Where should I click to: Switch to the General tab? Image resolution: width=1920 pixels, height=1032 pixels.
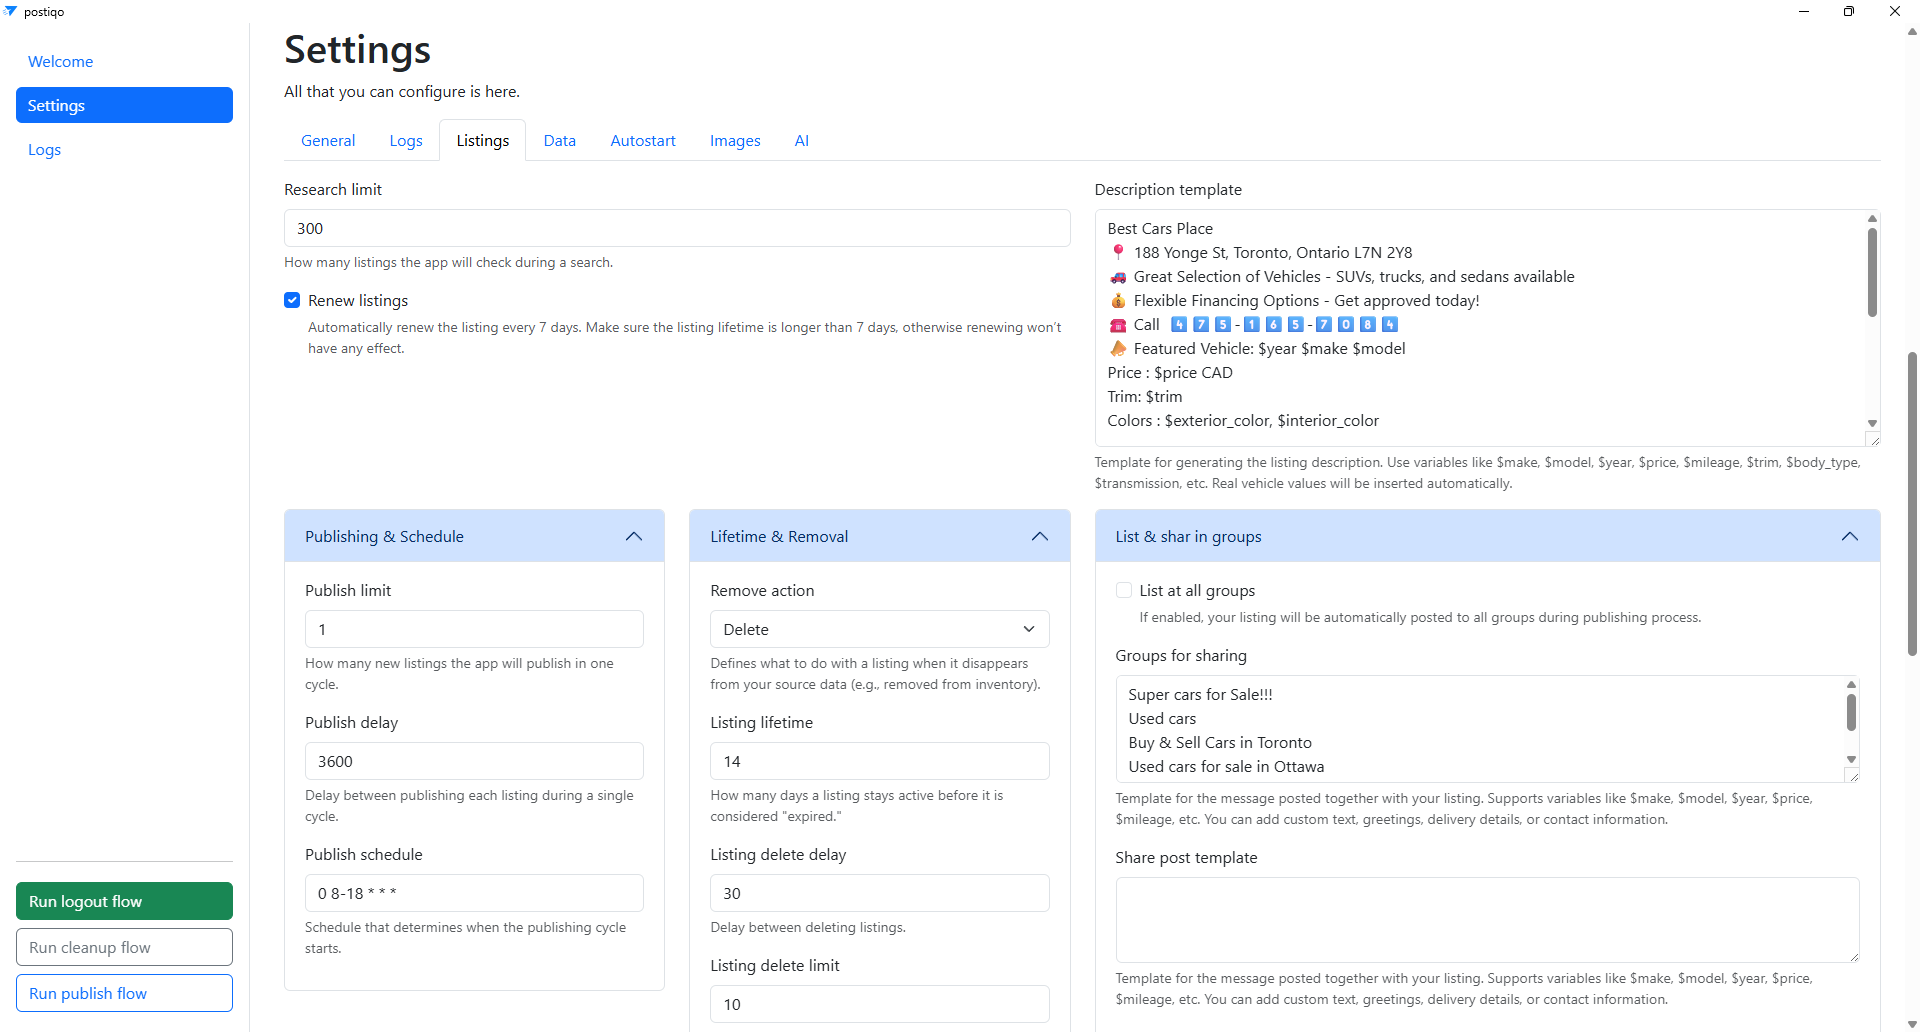coord(327,140)
